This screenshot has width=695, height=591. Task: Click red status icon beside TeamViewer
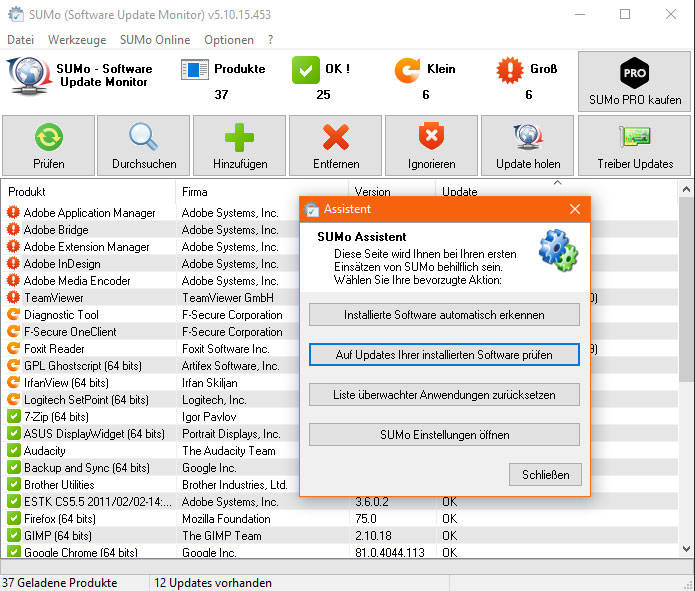point(13,297)
